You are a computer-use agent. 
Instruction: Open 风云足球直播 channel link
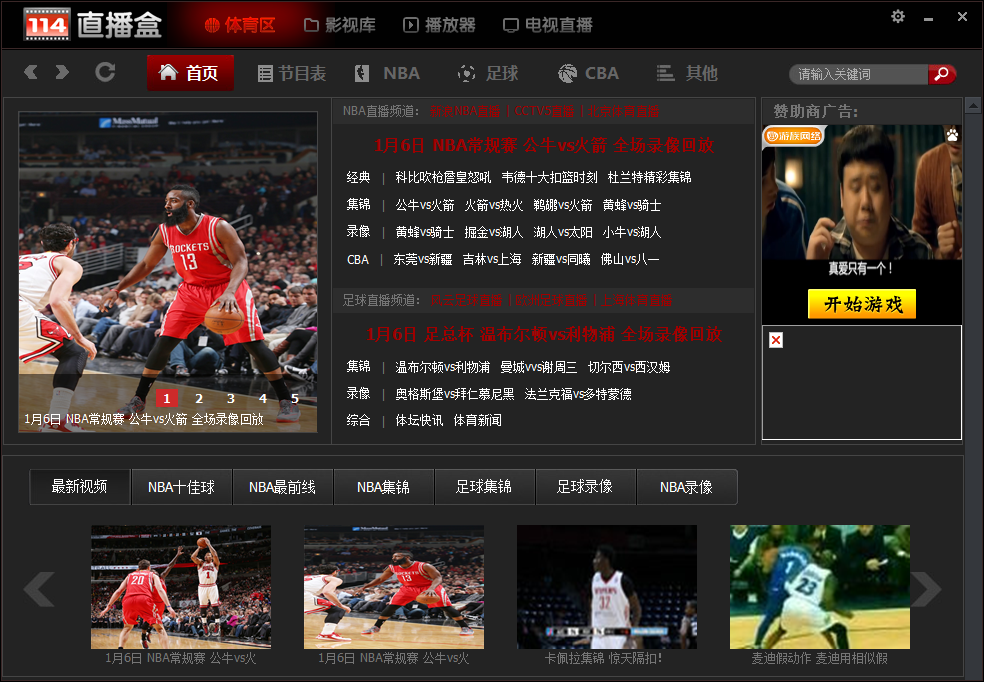[466, 301]
